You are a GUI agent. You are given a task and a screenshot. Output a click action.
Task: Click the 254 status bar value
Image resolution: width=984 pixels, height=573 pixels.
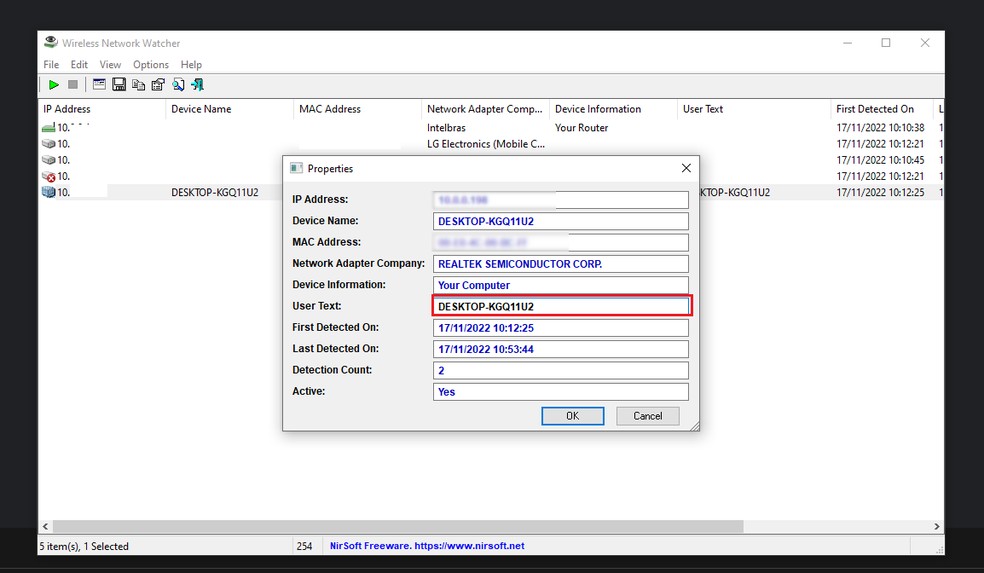pyautogui.click(x=304, y=546)
